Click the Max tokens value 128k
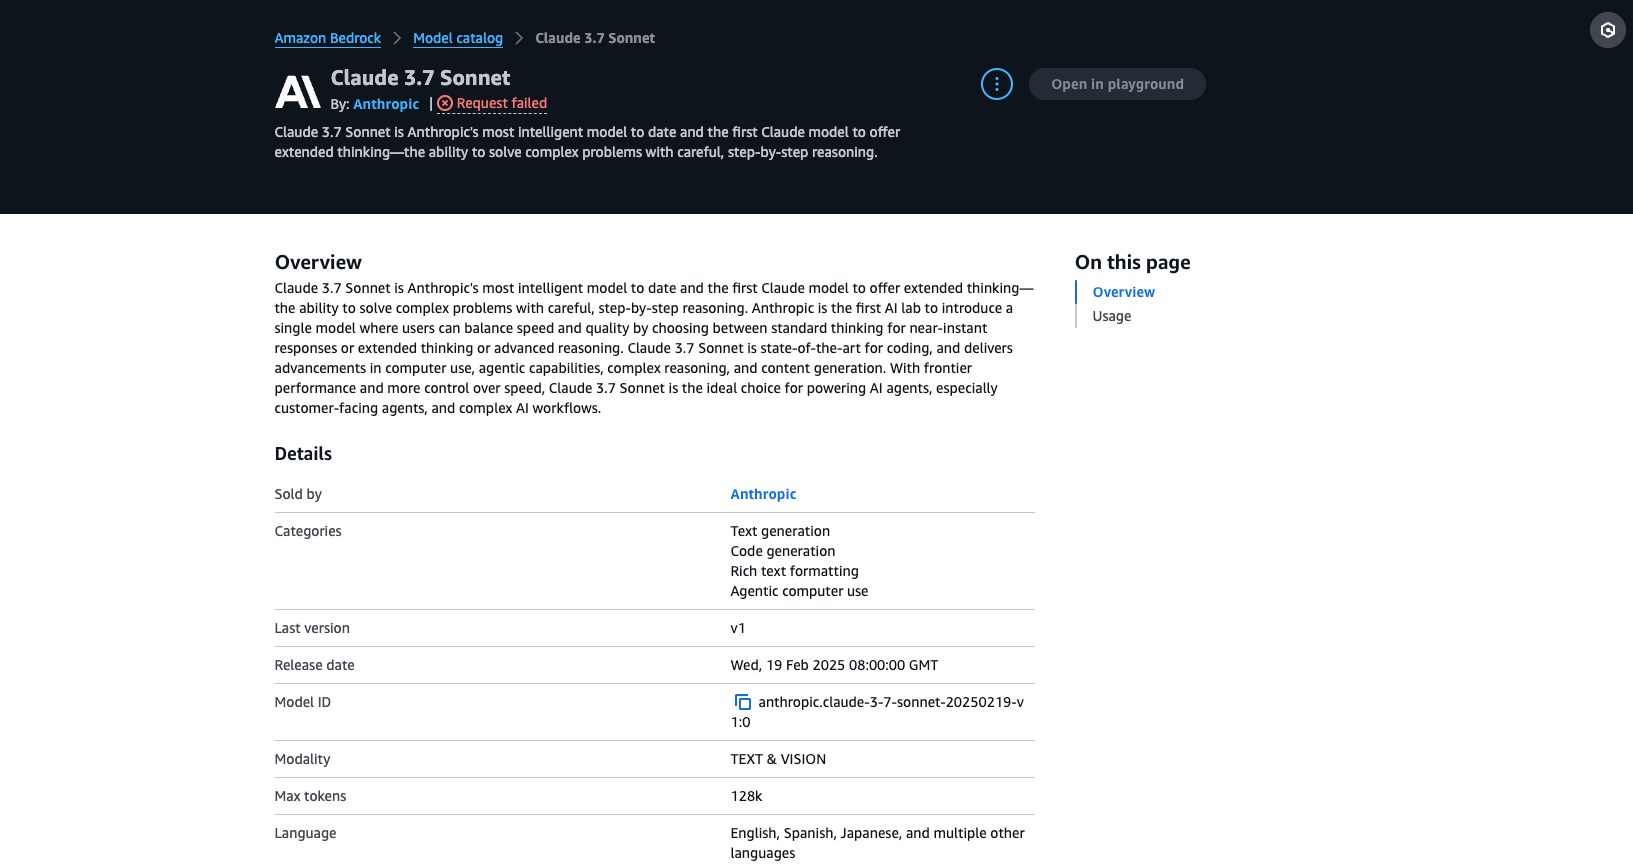 (x=746, y=796)
